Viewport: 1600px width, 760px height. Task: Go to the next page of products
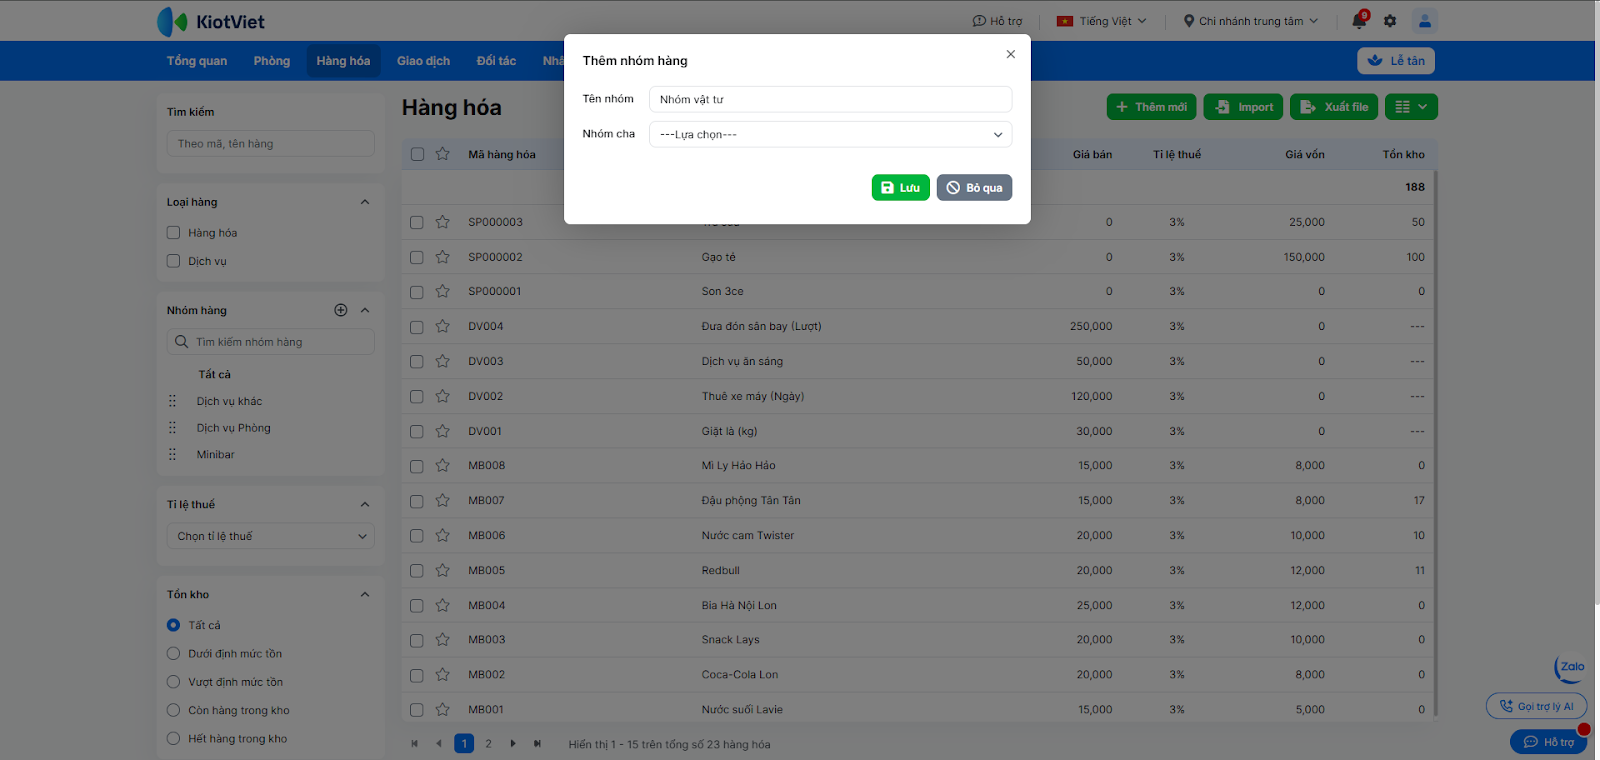pyautogui.click(x=513, y=743)
